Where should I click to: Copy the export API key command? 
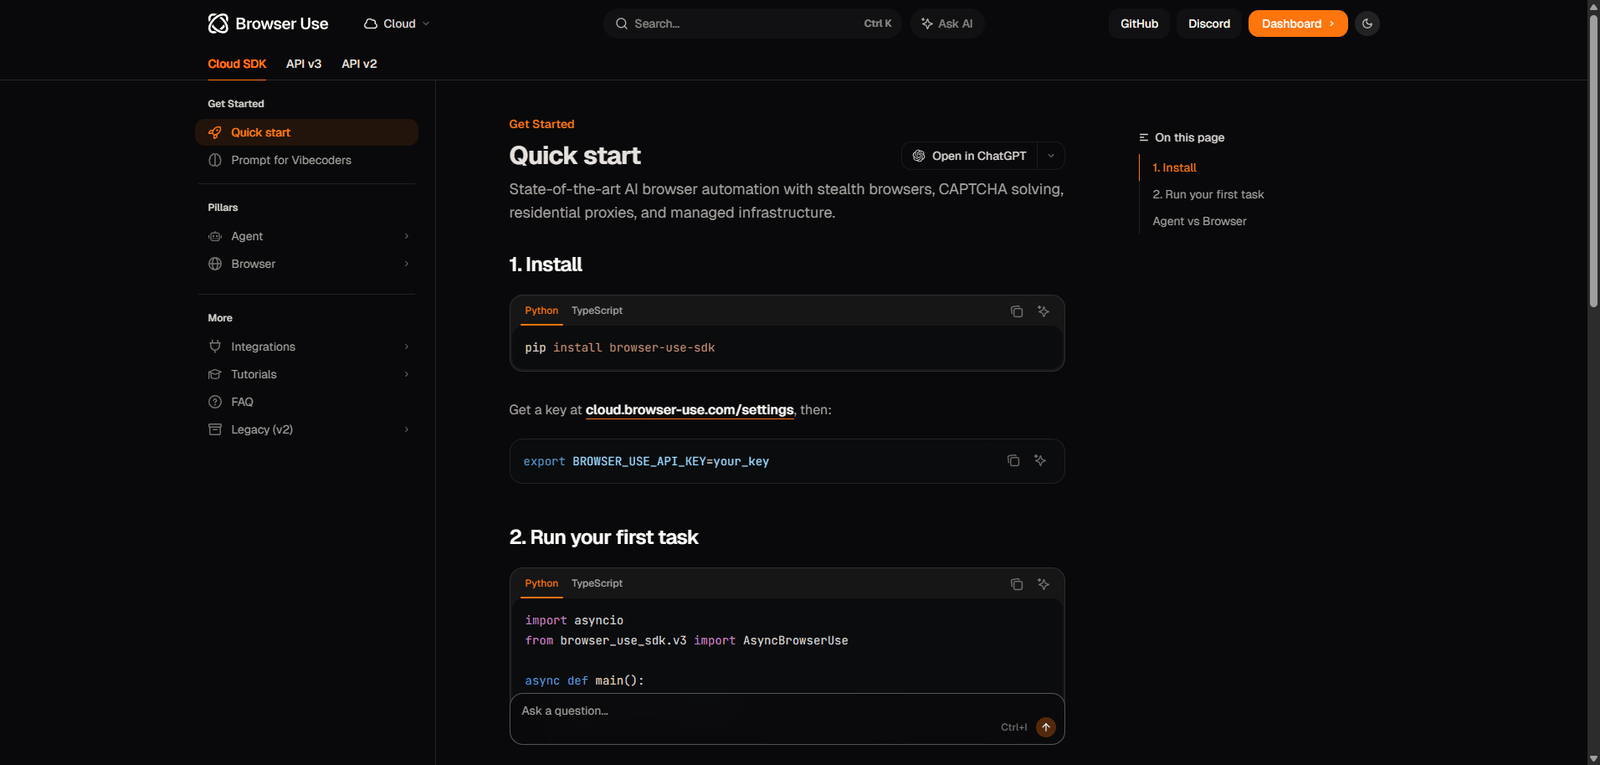click(x=1013, y=460)
